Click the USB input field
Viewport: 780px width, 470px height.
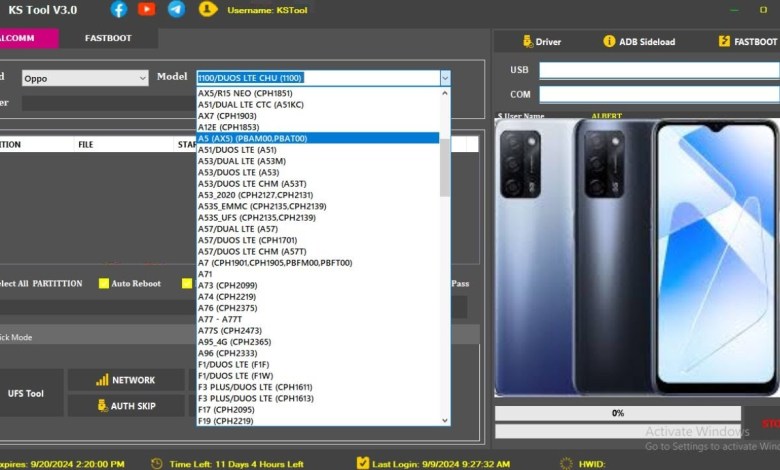point(658,70)
